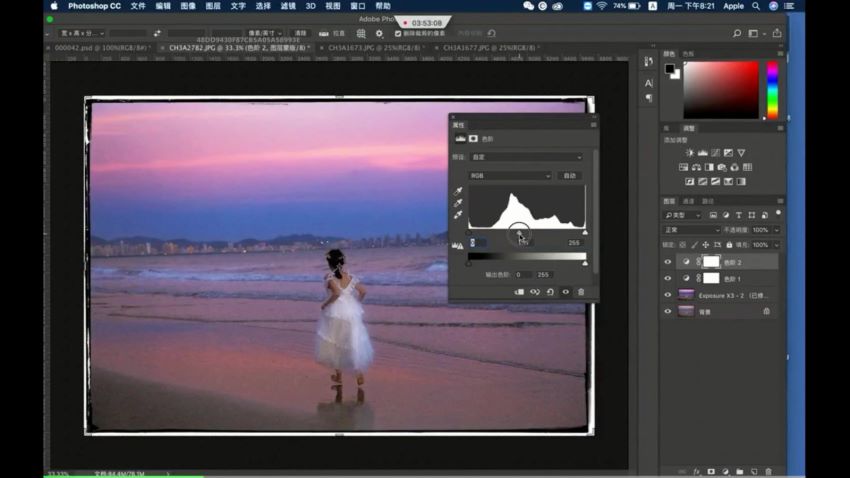The width and height of the screenshot is (850, 478).
Task: Add a Channel Mixer adjustment
Action: pos(735,167)
